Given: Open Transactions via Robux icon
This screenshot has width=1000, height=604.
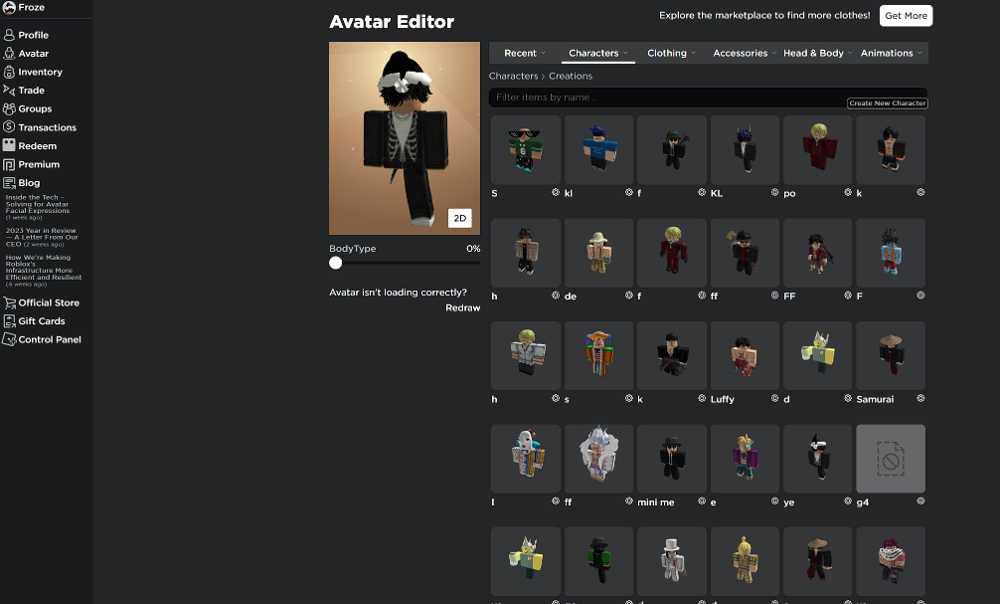Looking at the screenshot, I should click(x=9, y=127).
